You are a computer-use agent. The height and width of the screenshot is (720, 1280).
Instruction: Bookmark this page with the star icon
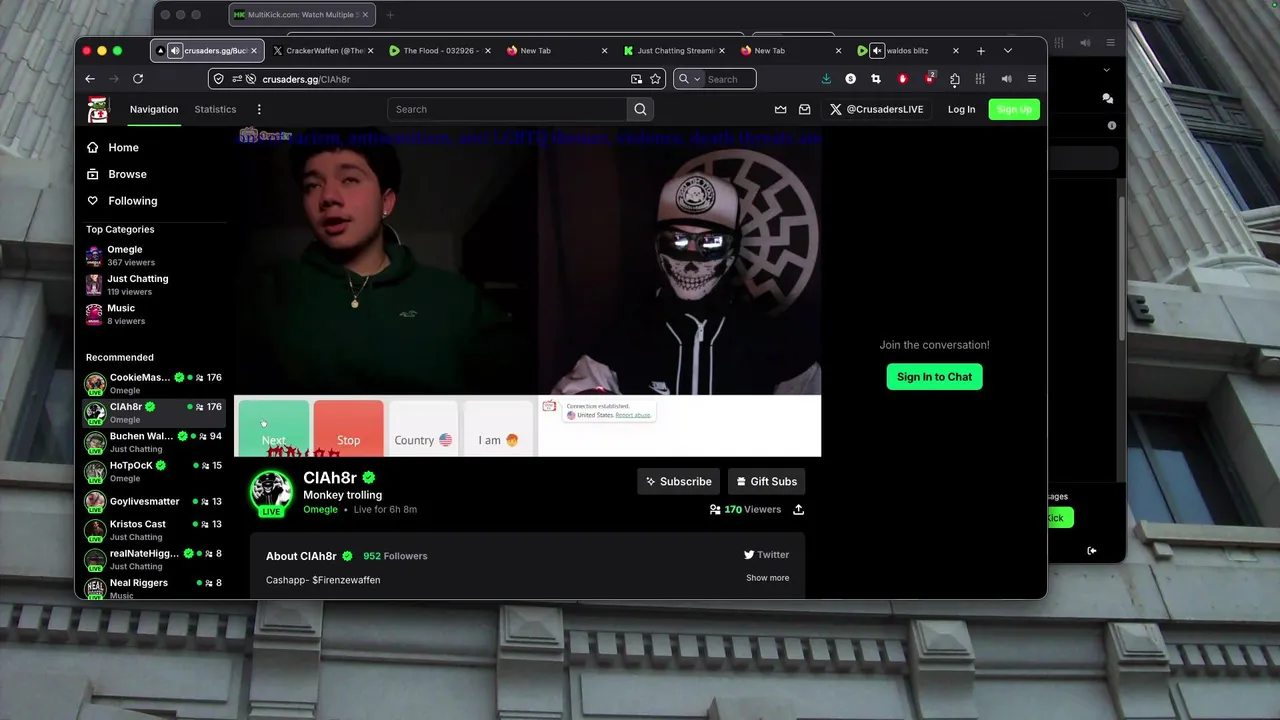point(655,79)
